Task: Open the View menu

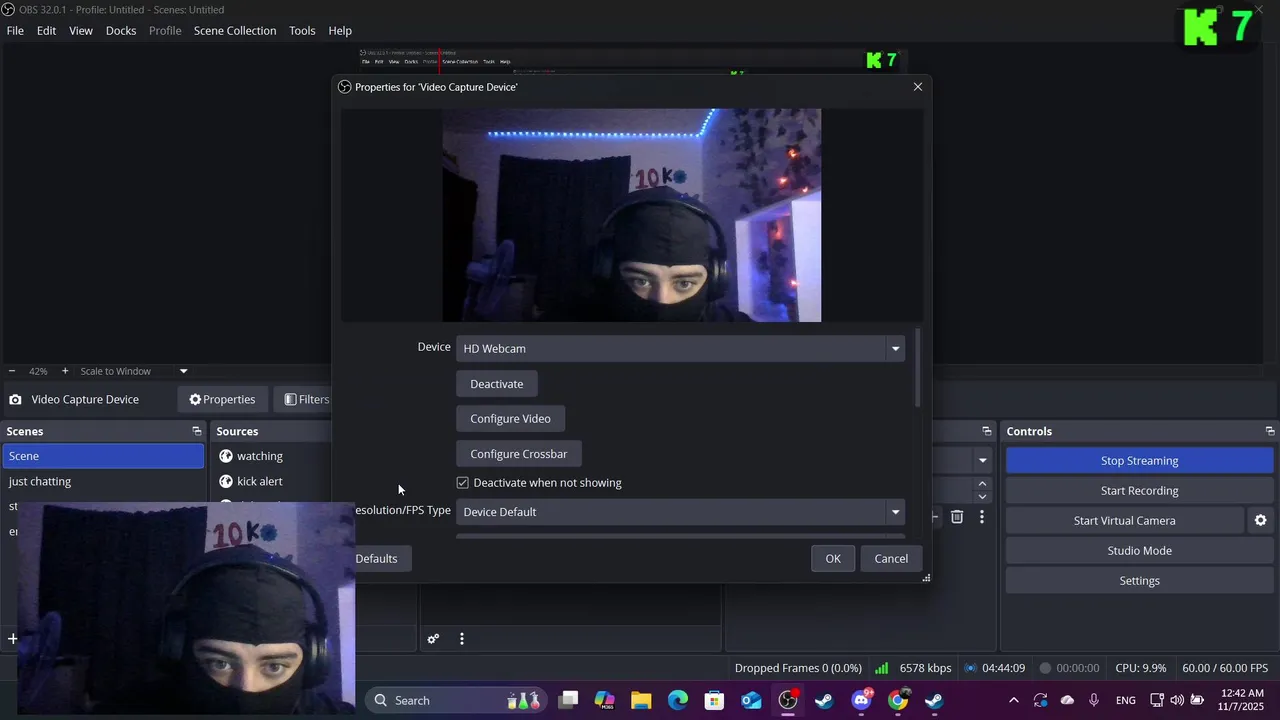Action: (81, 31)
